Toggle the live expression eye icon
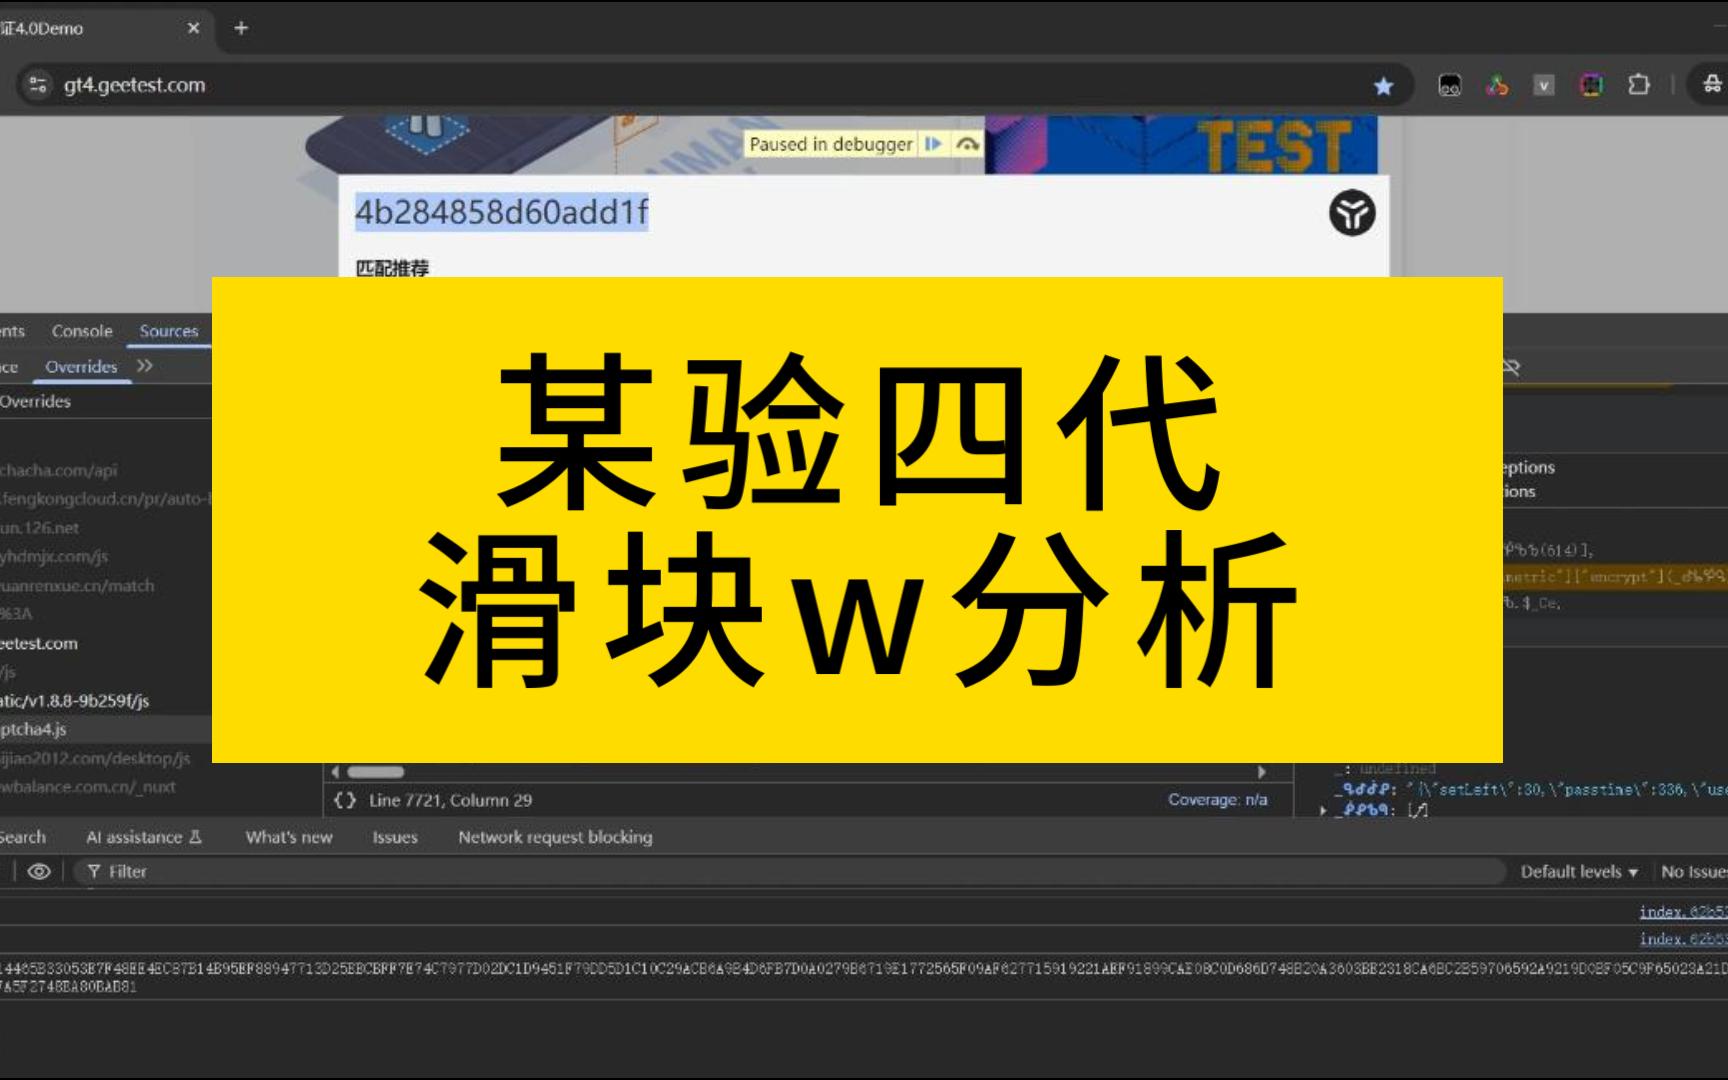Screen dimensions: 1728x1080 point(39,872)
